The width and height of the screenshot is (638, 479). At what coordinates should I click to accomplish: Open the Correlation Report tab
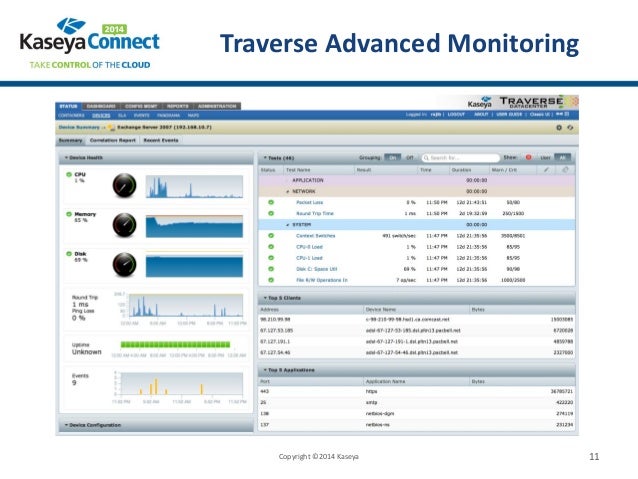[x=113, y=140]
